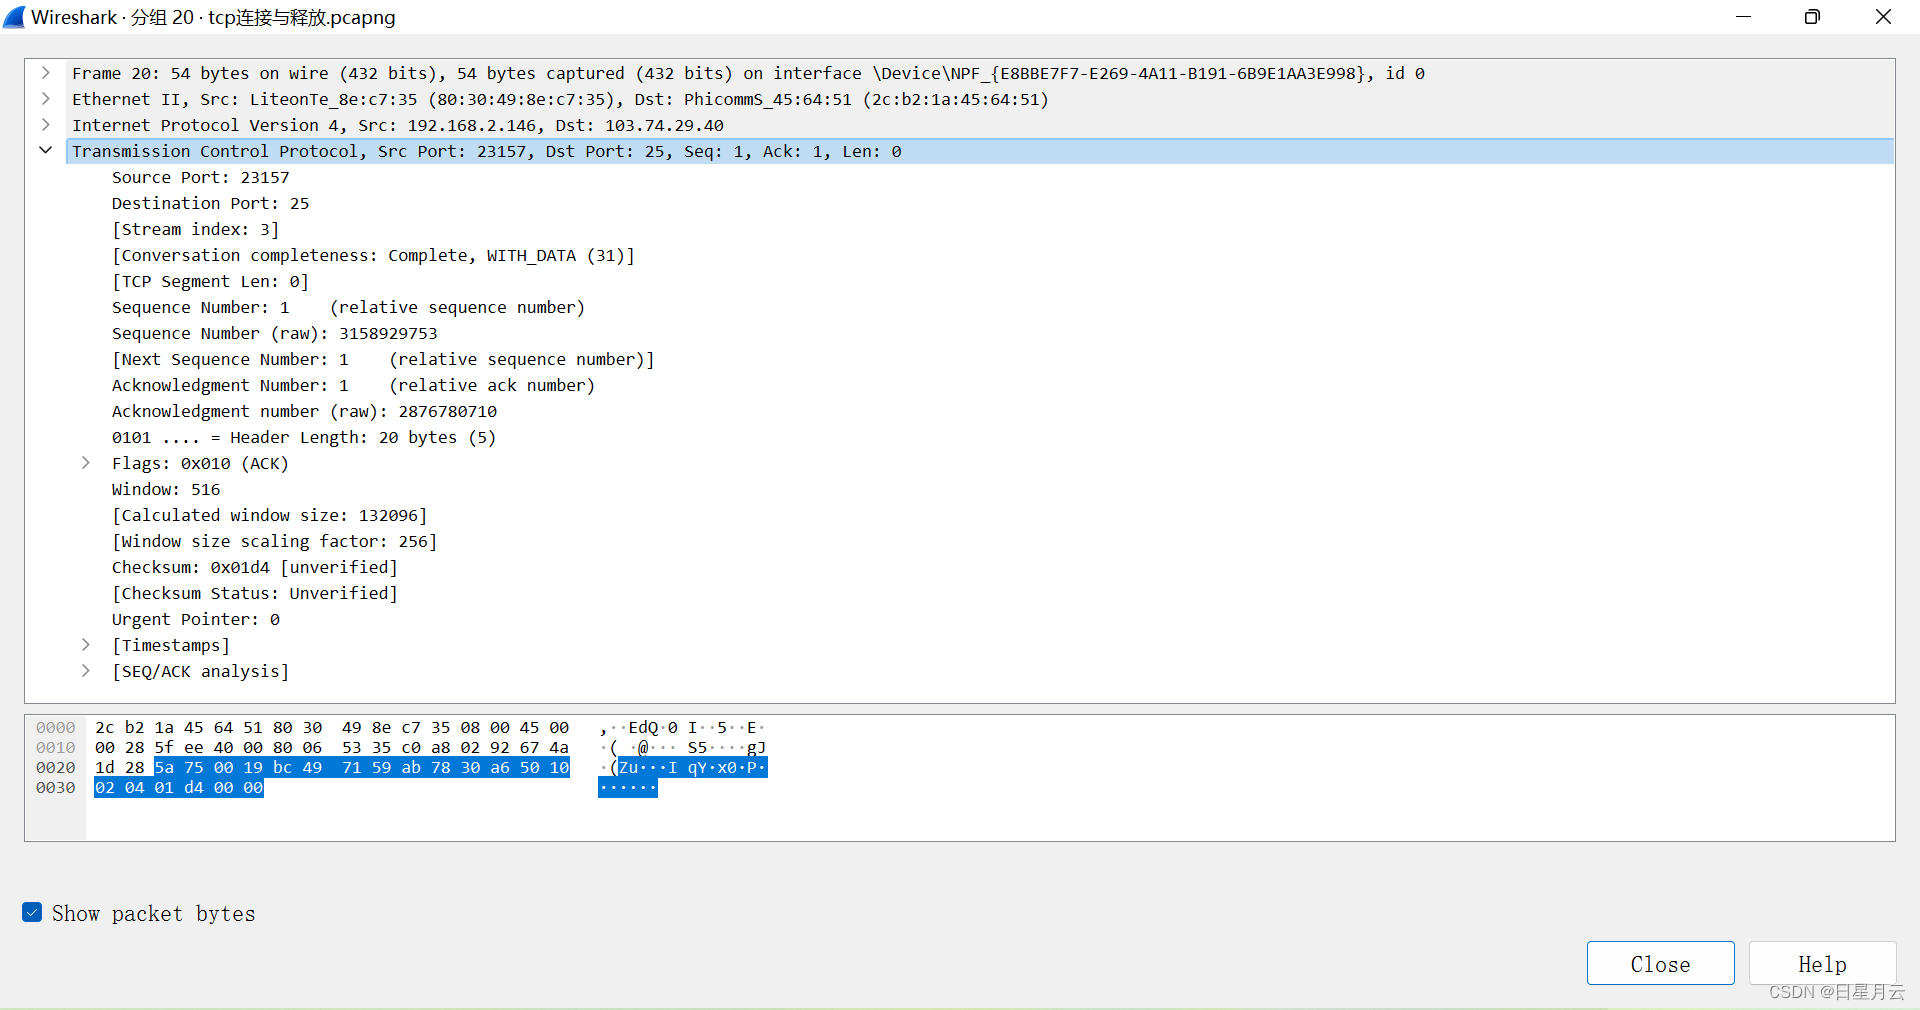Click hex byte 2c at row 0000

105,727
